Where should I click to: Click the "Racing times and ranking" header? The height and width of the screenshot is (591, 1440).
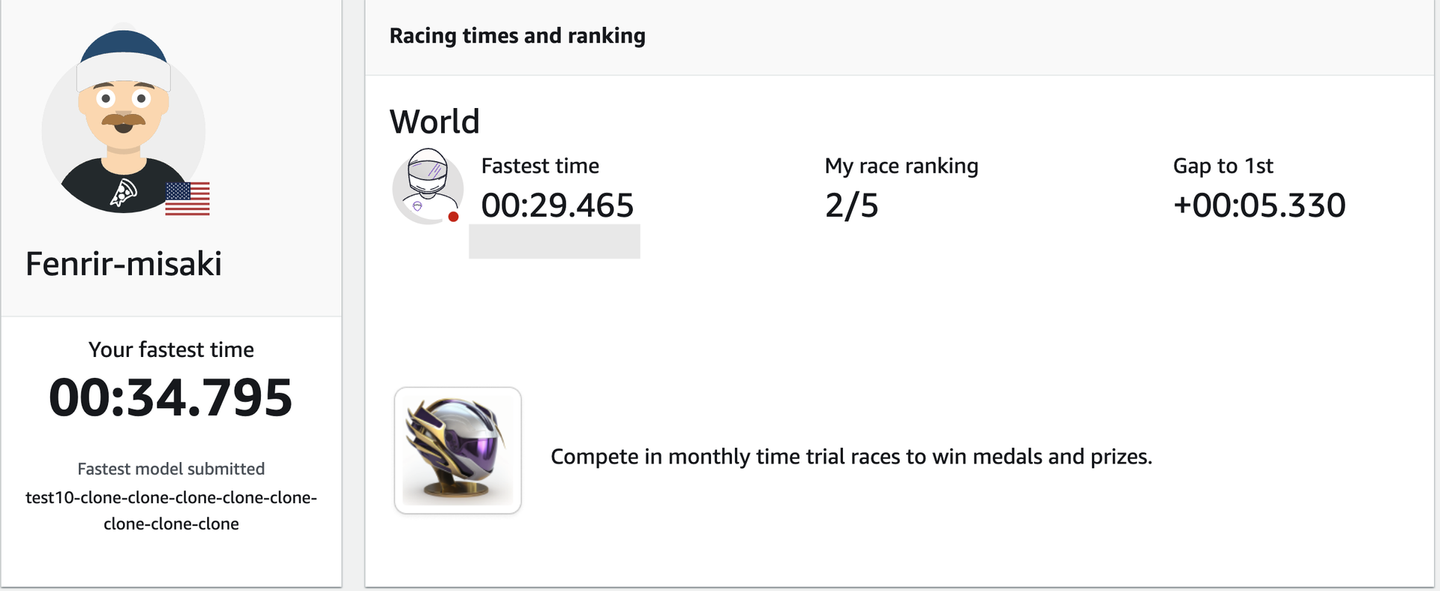click(x=517, y=36)
